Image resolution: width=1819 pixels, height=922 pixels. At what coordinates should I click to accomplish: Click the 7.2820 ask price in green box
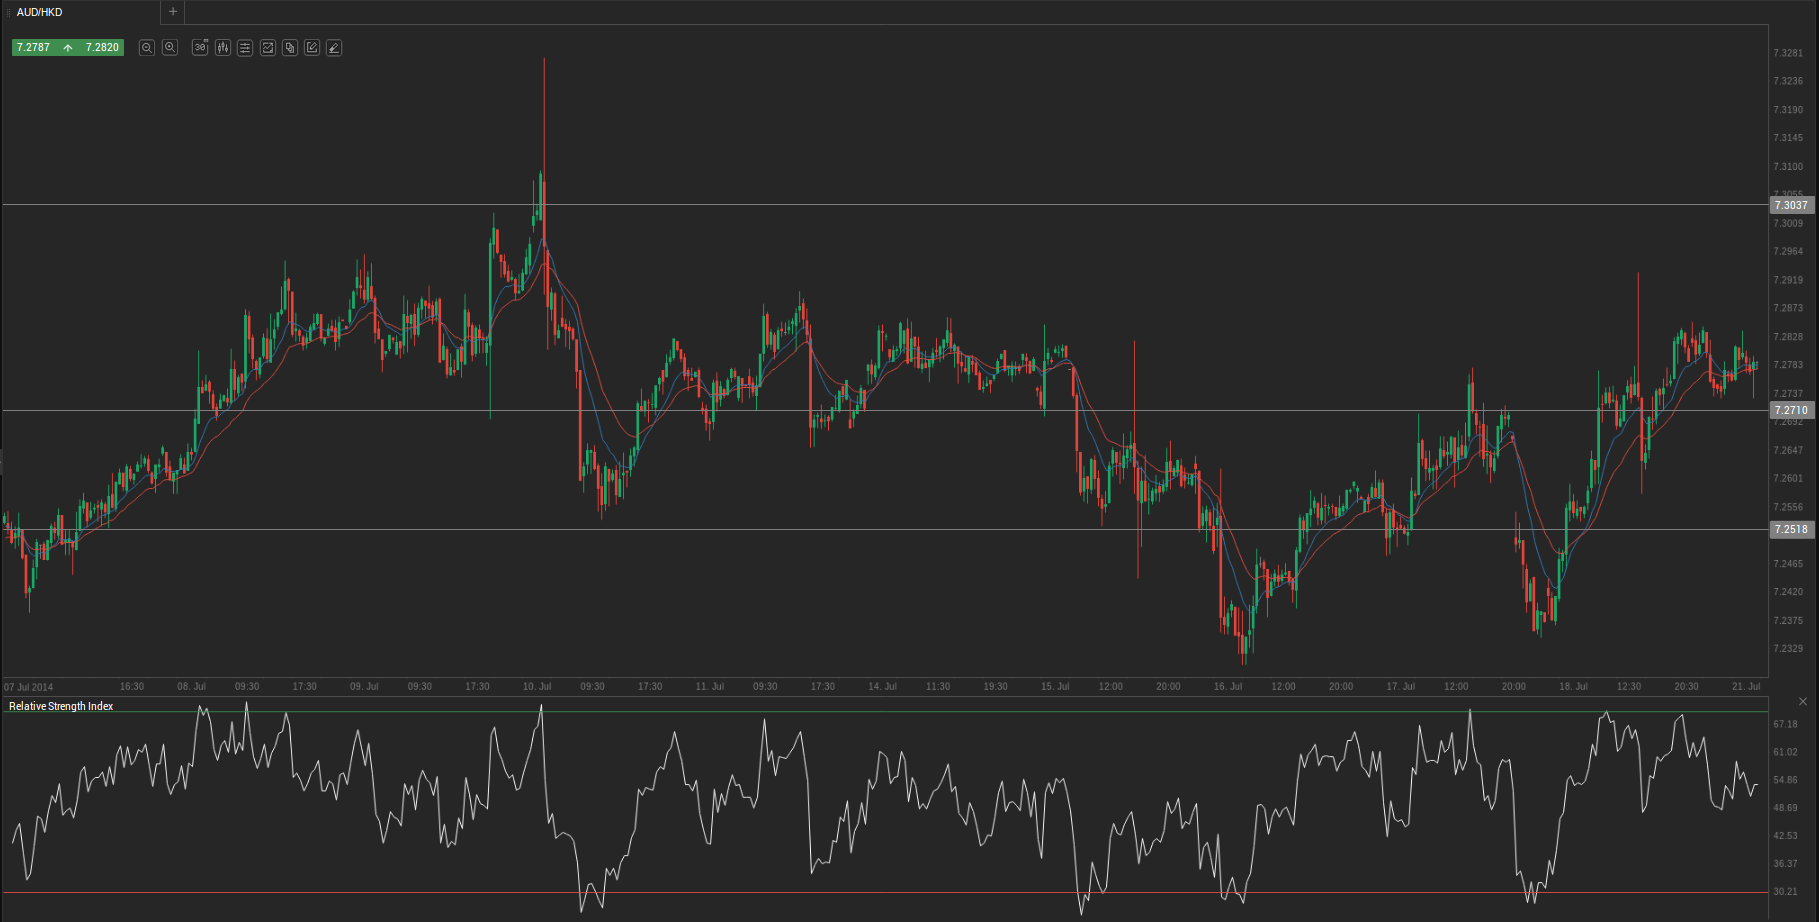point(102,48)
